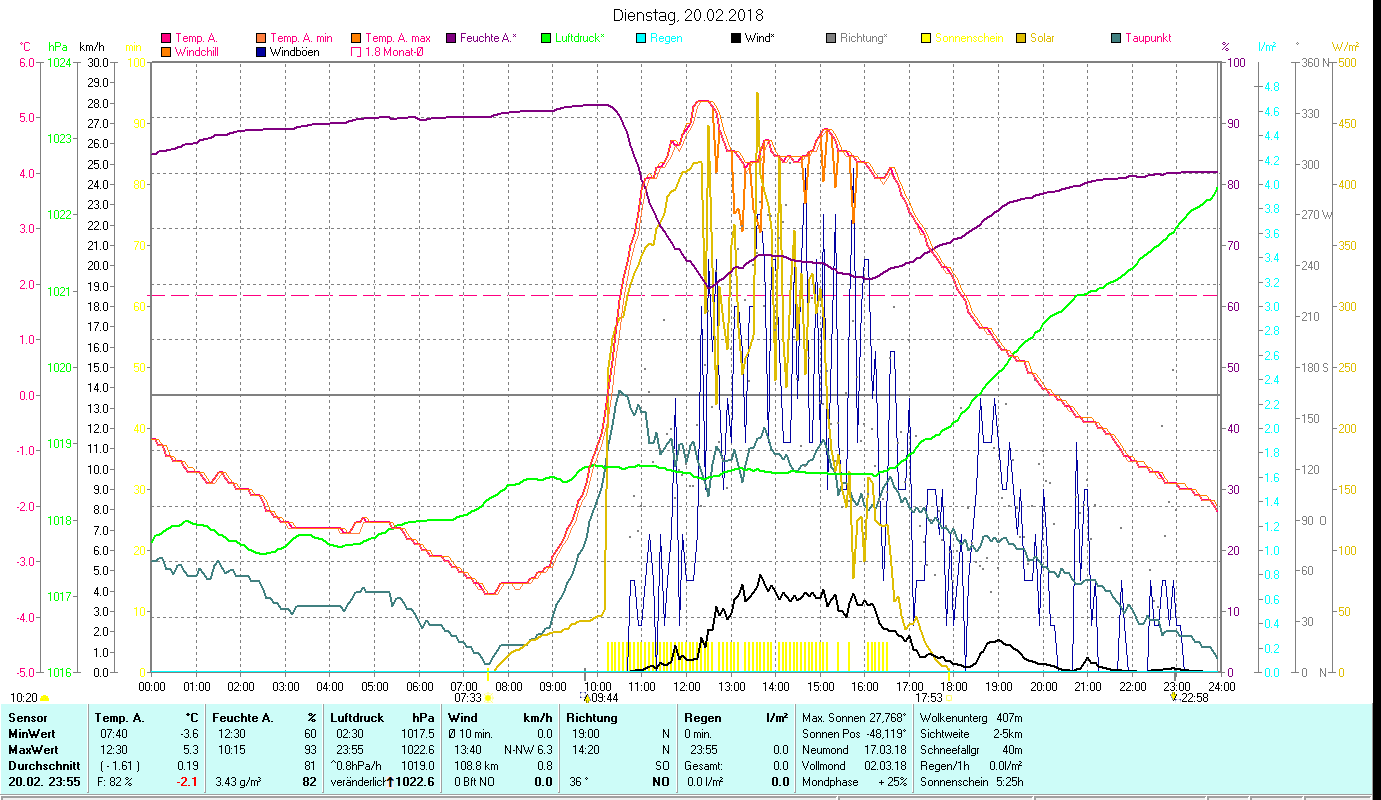Click the km/h wind axis unit label

(93, 46)
